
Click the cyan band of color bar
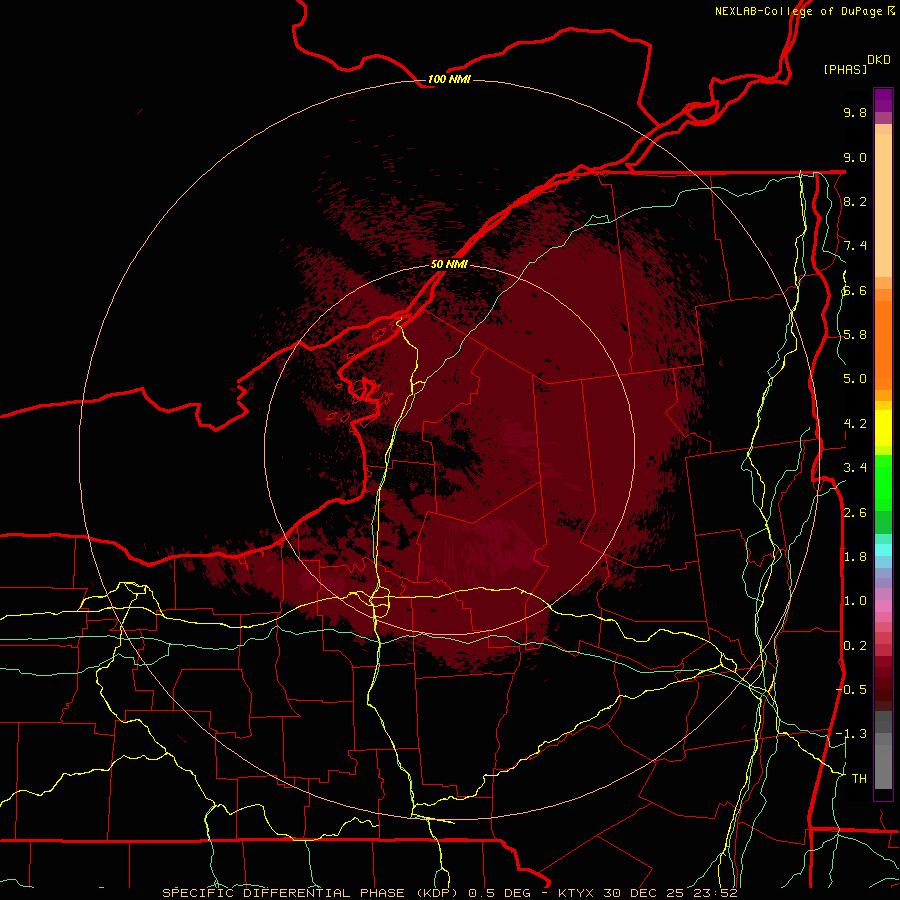click(x=883, y=550)
